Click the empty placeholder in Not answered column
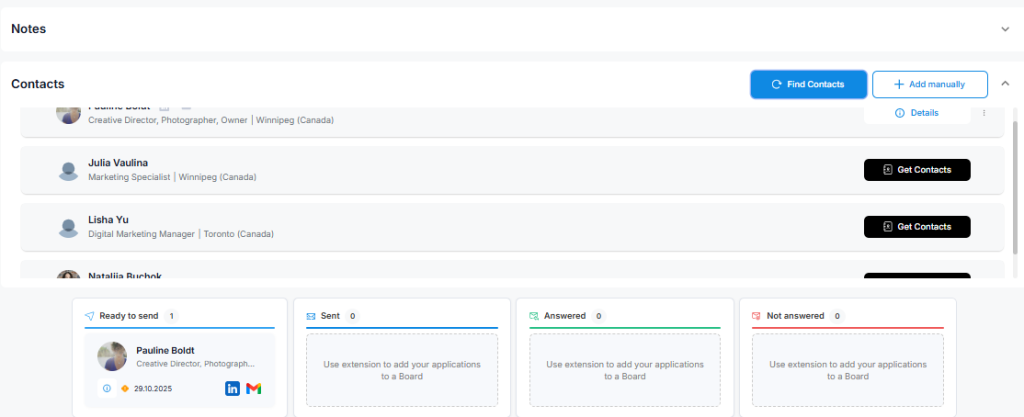The height and width of the screenshot is (417, 1024). (x=848, y=370)
